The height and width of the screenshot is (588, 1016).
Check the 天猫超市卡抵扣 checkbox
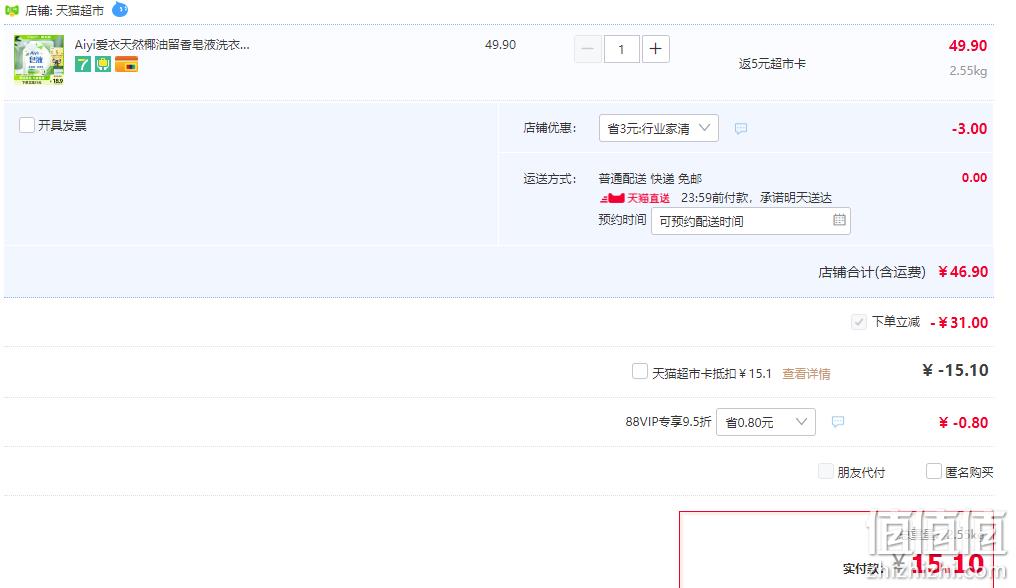click(x=640, y=371)
